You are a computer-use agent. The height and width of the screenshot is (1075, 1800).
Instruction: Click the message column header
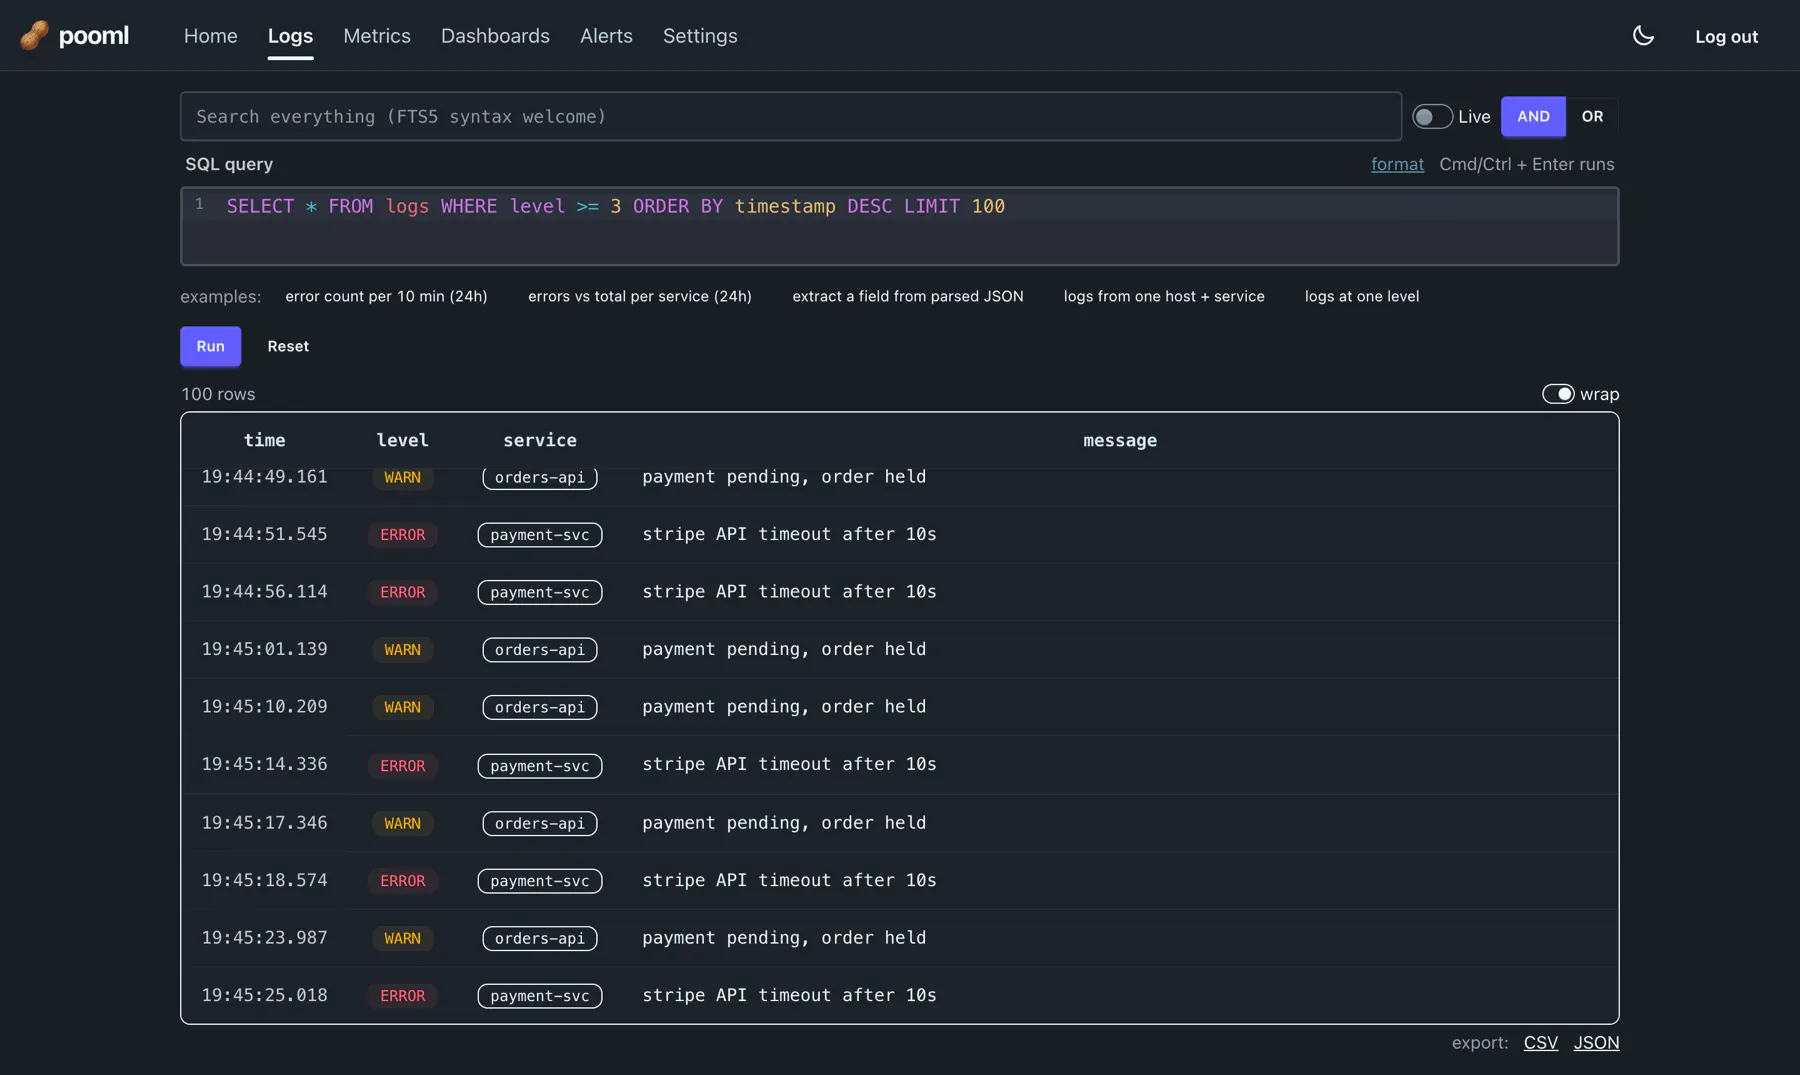(x=1120, y=441)
